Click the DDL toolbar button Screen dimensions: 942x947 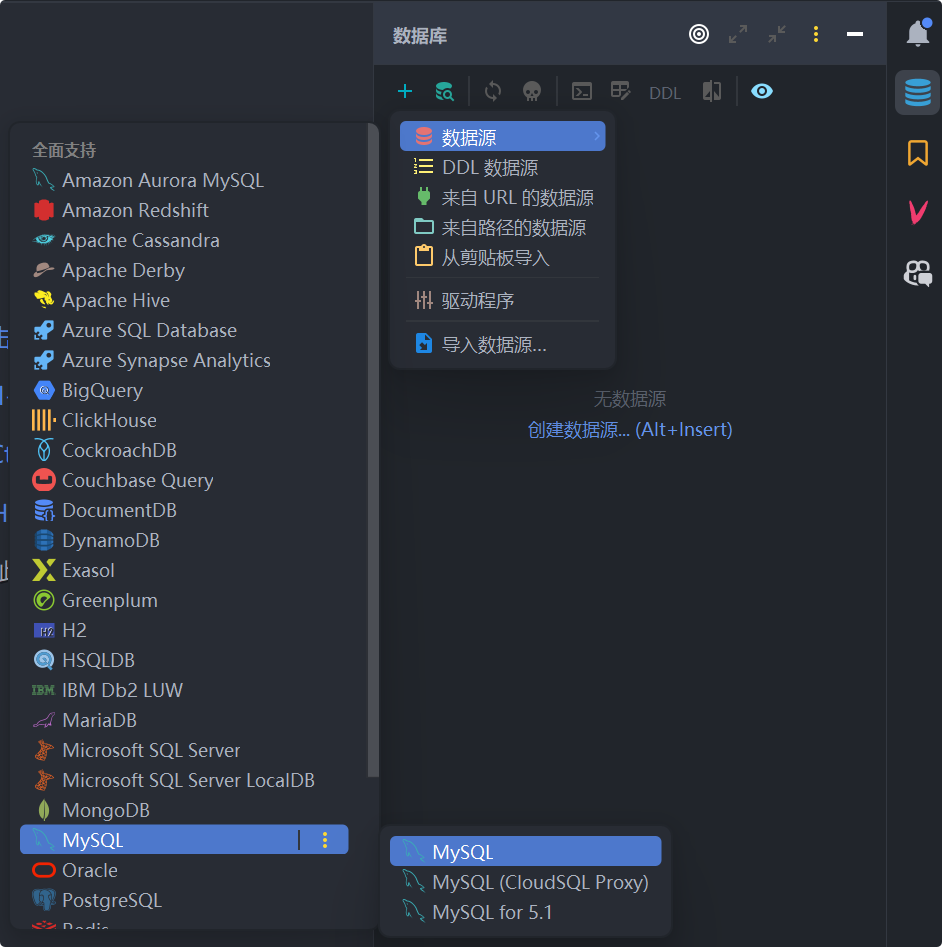(x=665, y=93)
